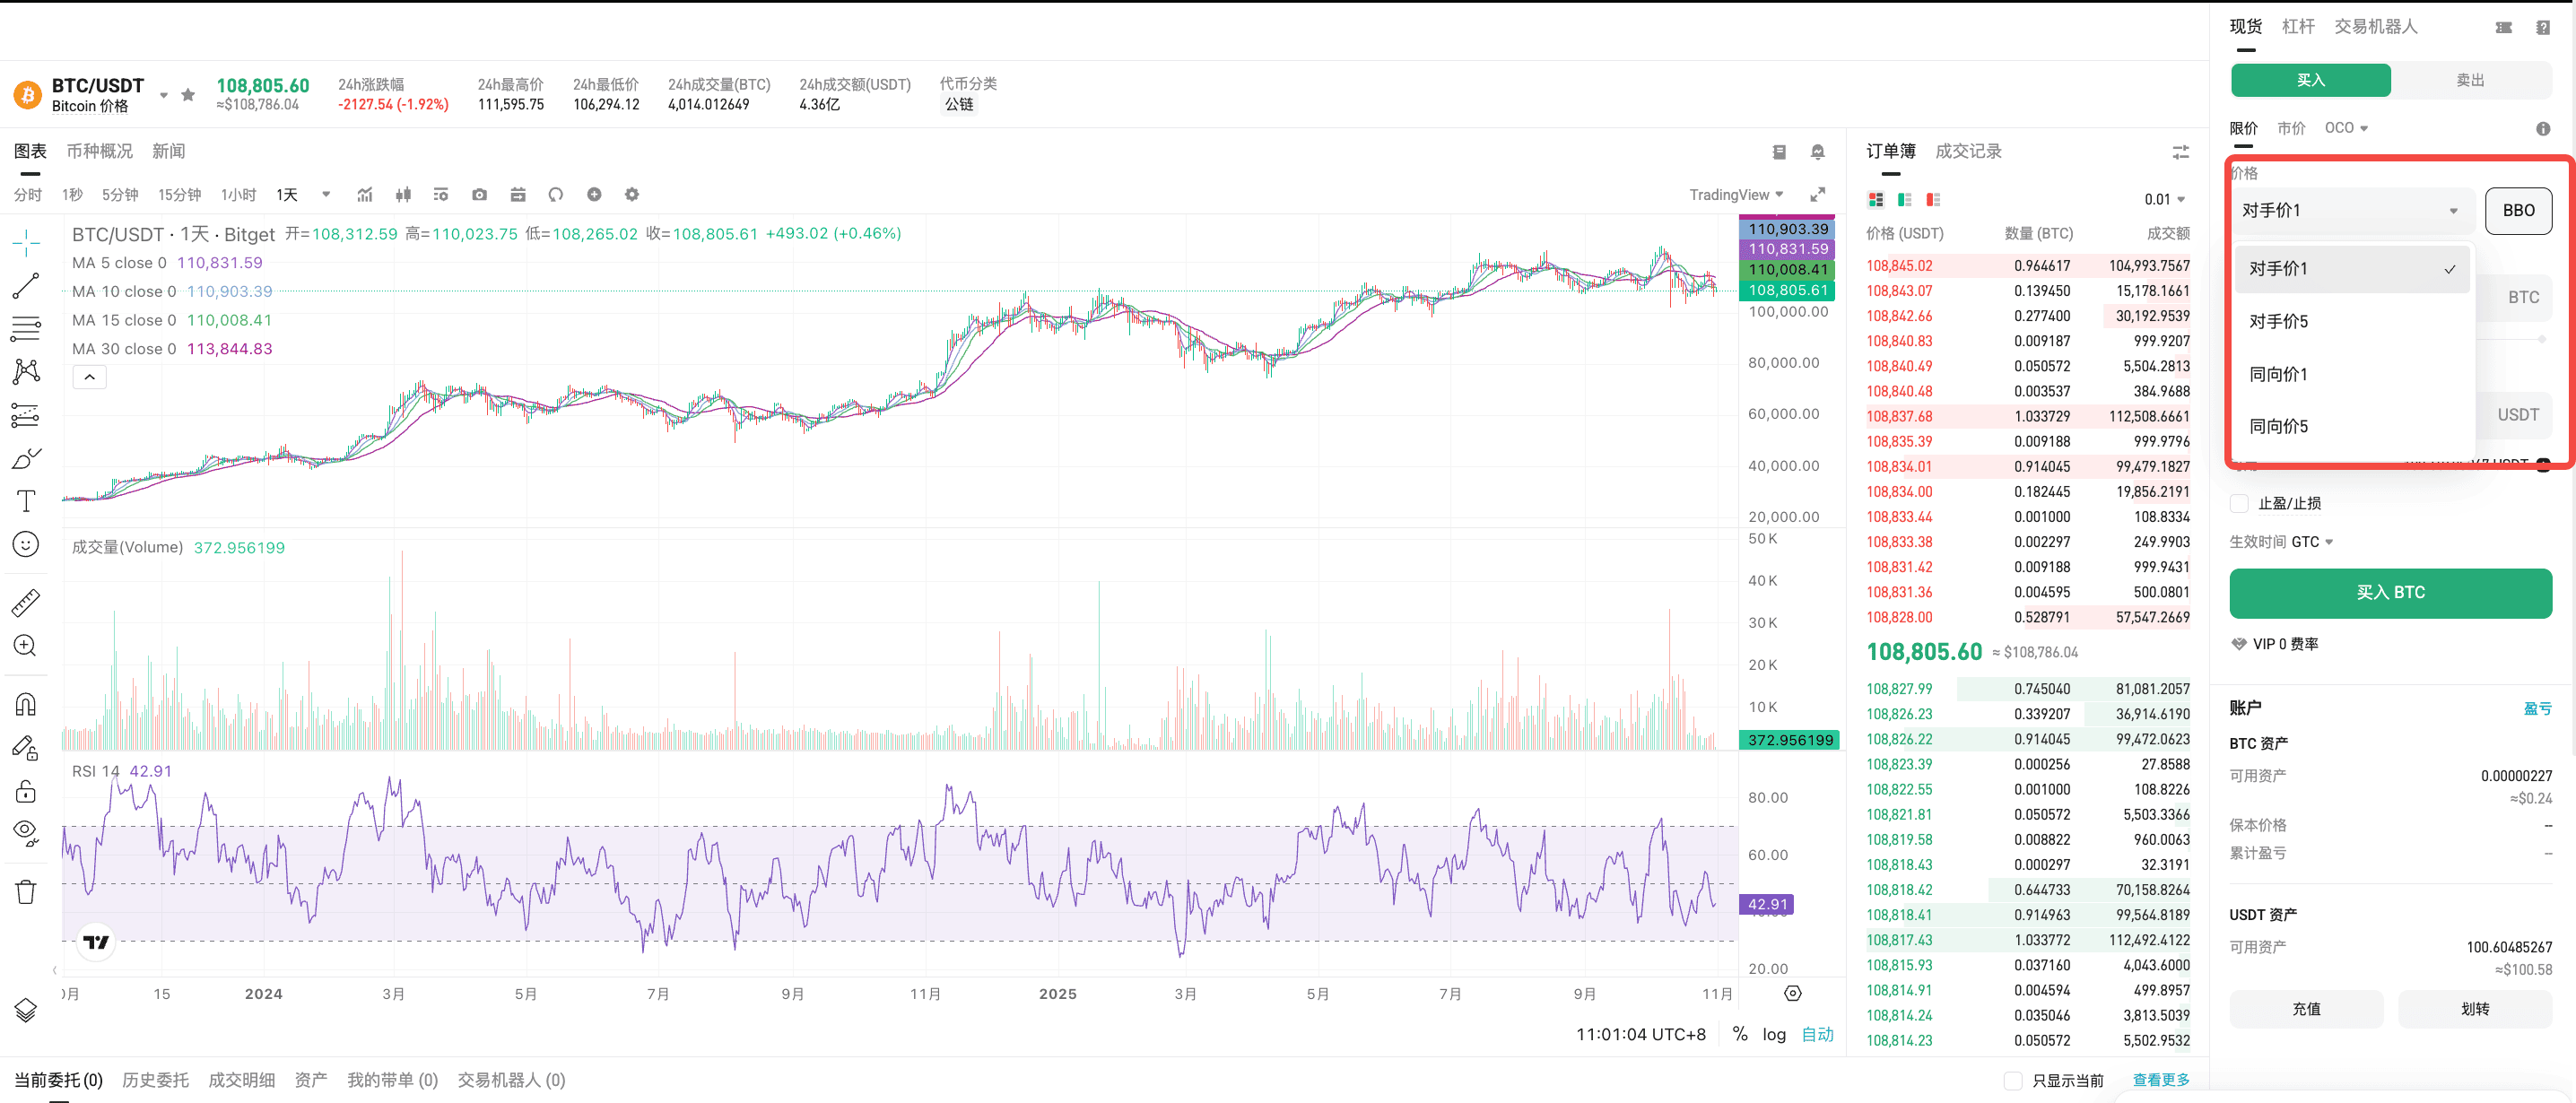This screenshot has height=1103, width=2576.
Task: Switch to the 市价 order tab
Action: pyautogui.click(x=2291, y=128)
